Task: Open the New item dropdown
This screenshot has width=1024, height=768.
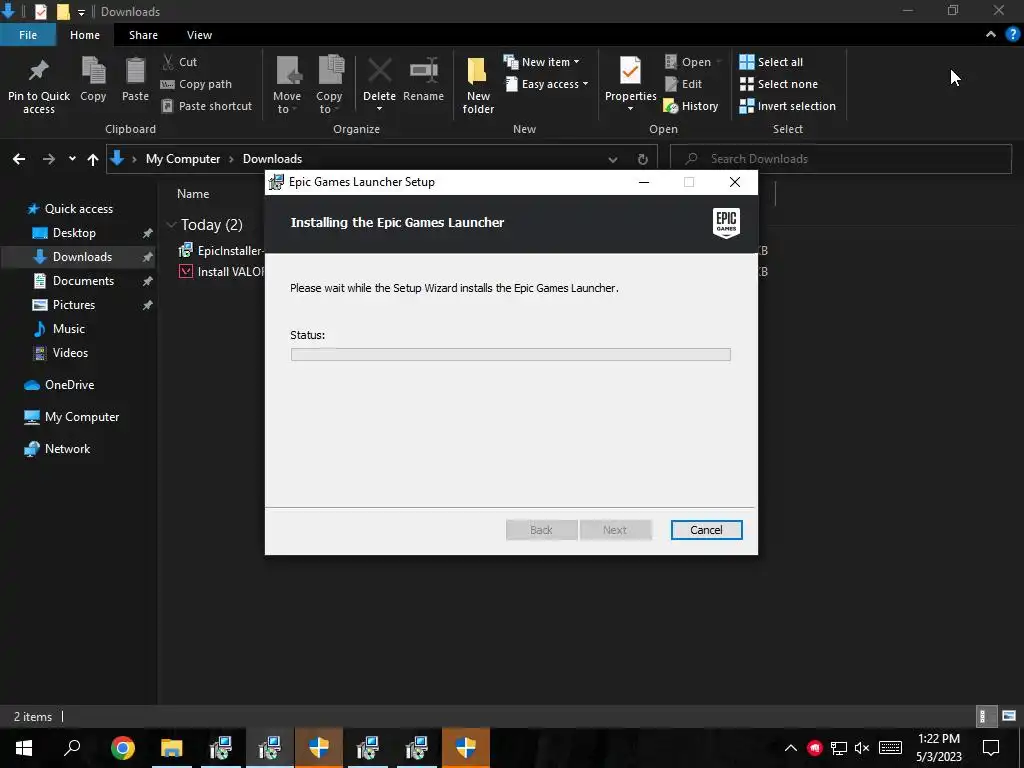Action: [541, 62]
